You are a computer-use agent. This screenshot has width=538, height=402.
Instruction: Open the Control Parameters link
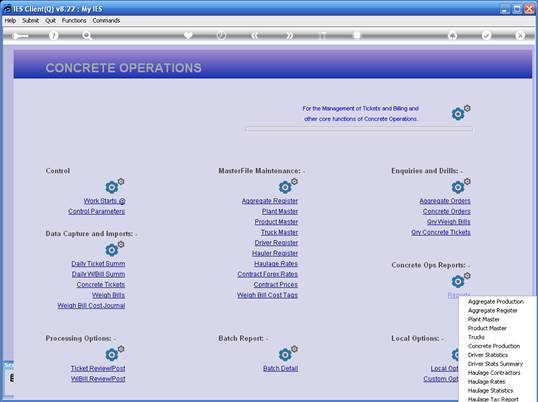click(x=96, y=212)
